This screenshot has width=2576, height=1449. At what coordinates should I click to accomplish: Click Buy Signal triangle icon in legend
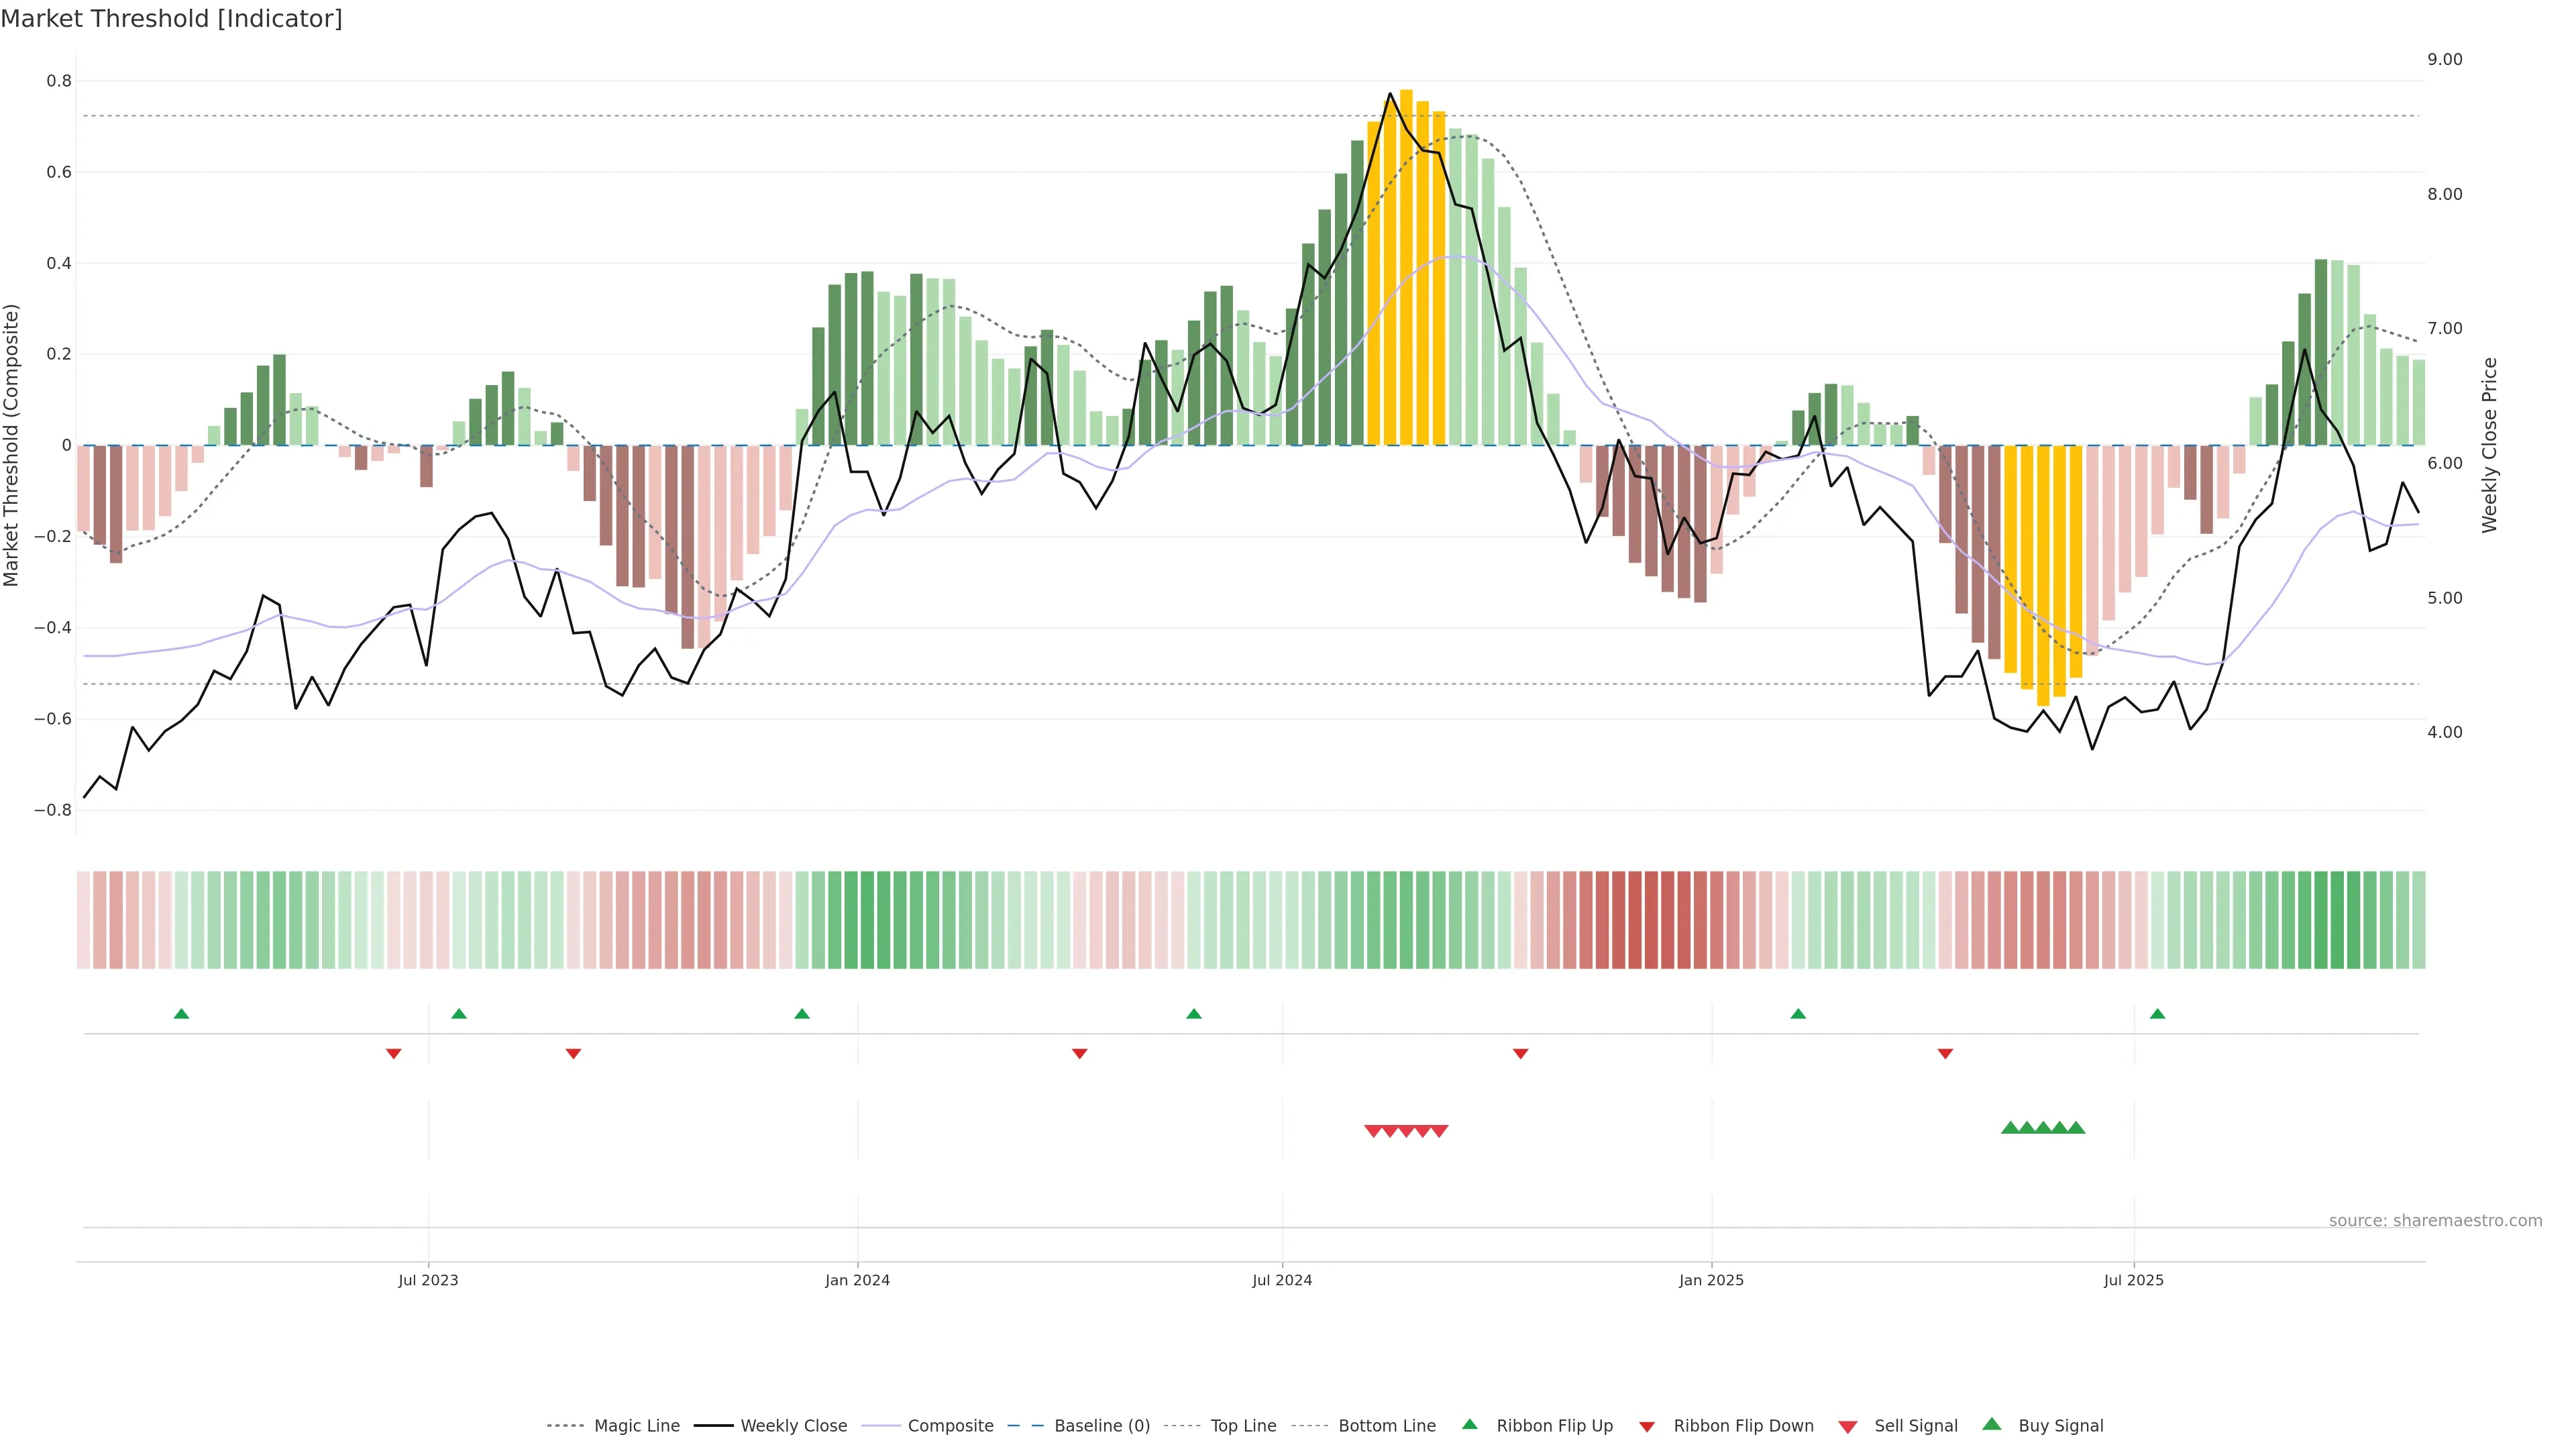tap(1992, 1424)
